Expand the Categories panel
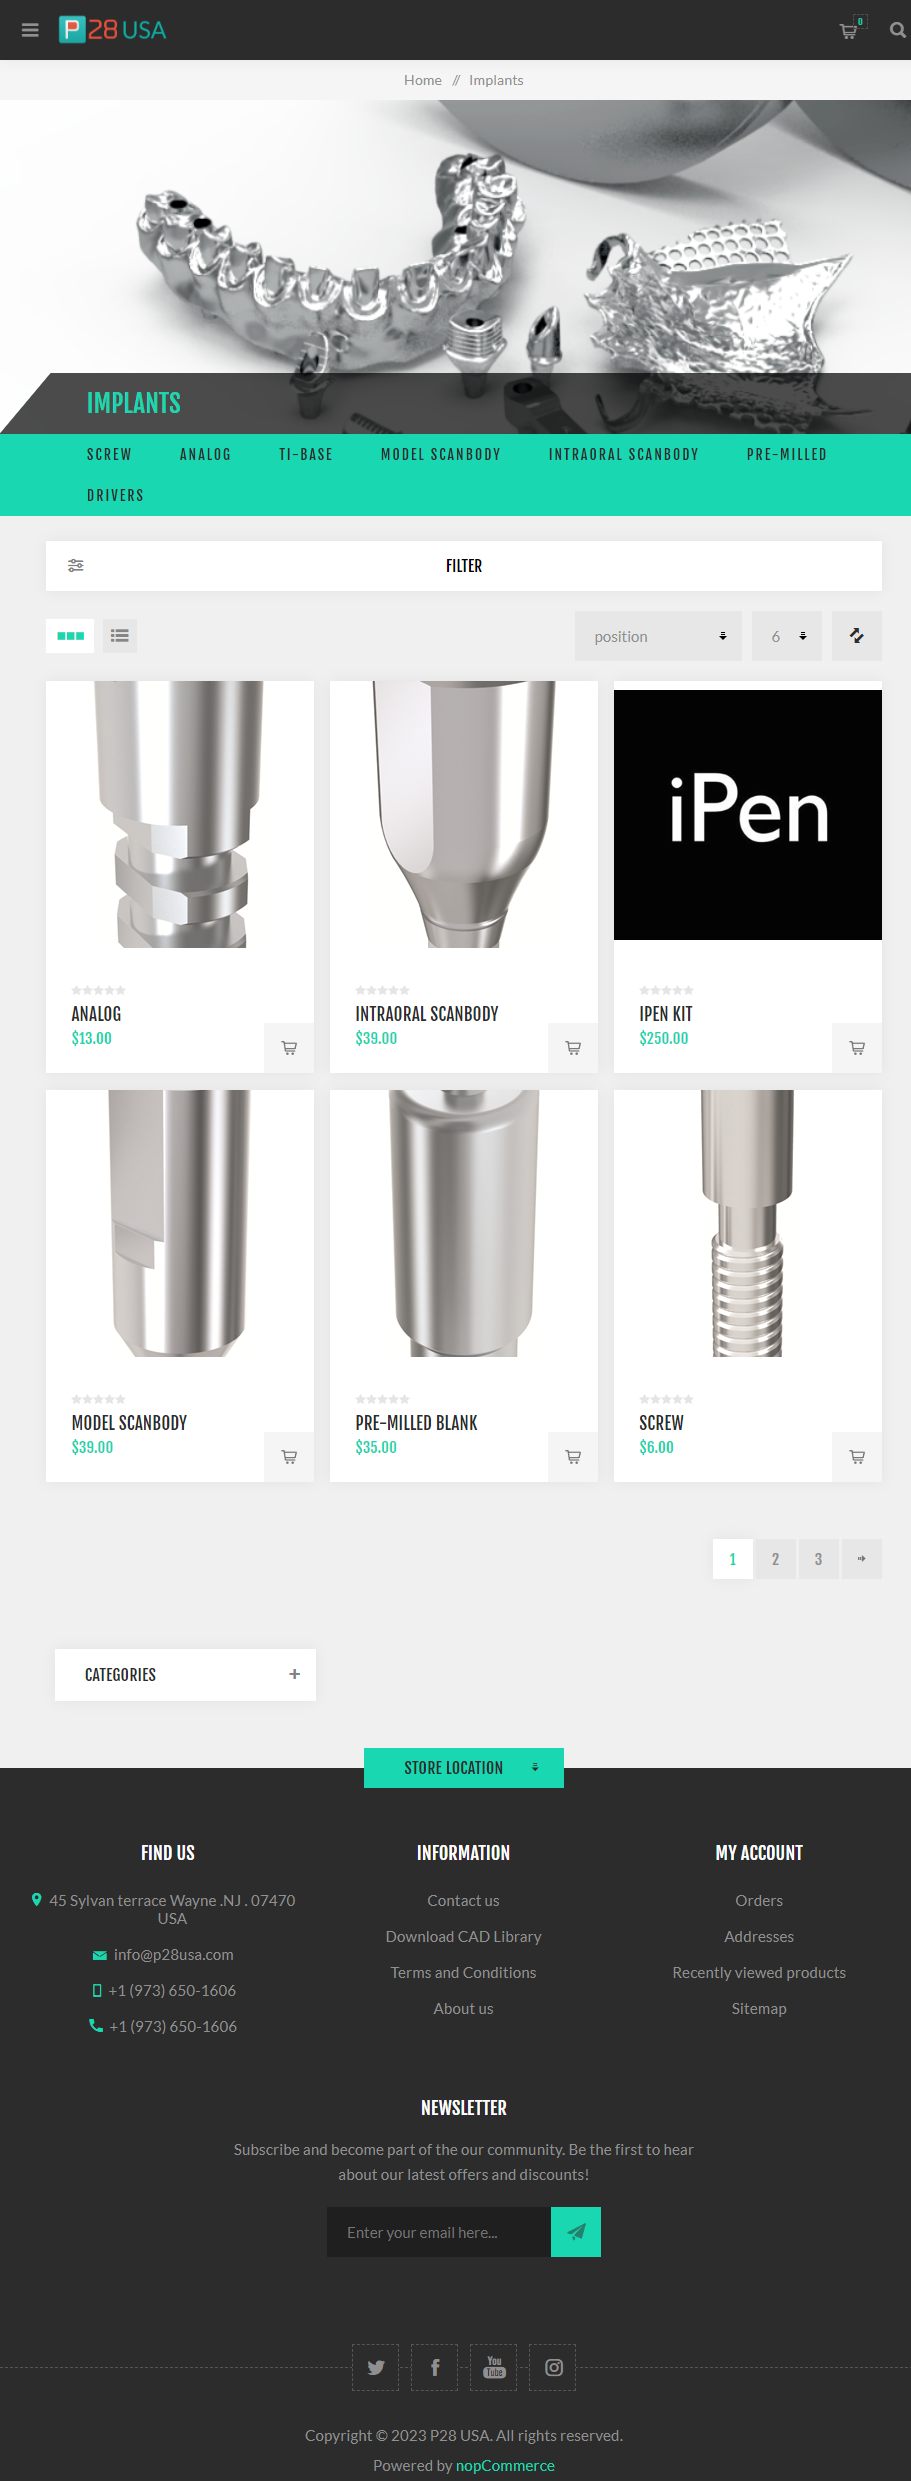 pos(185,1675)
